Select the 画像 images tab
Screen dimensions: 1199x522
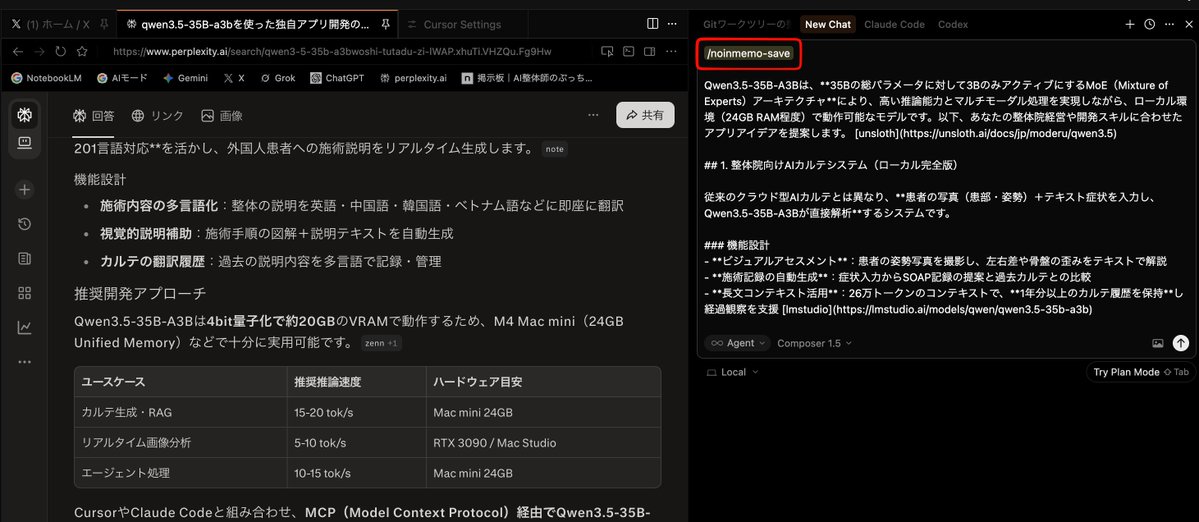[x=222, y=116]
